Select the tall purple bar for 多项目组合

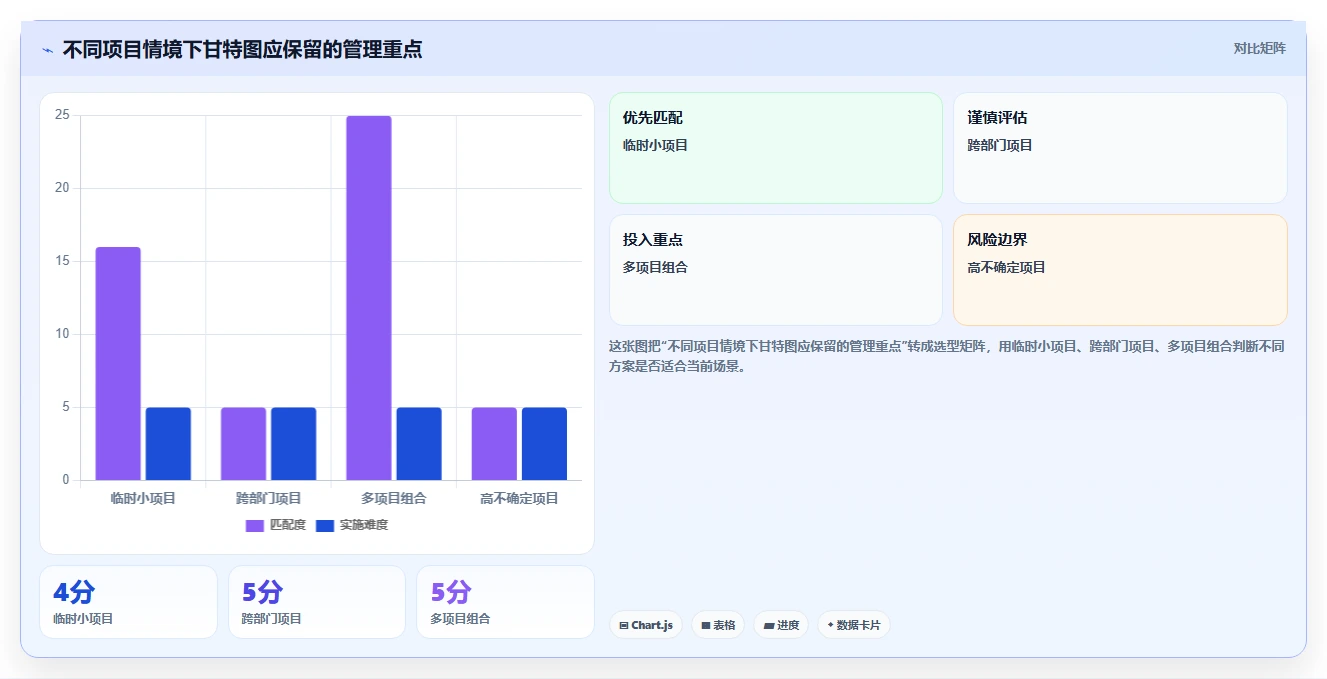pos(369,298)
